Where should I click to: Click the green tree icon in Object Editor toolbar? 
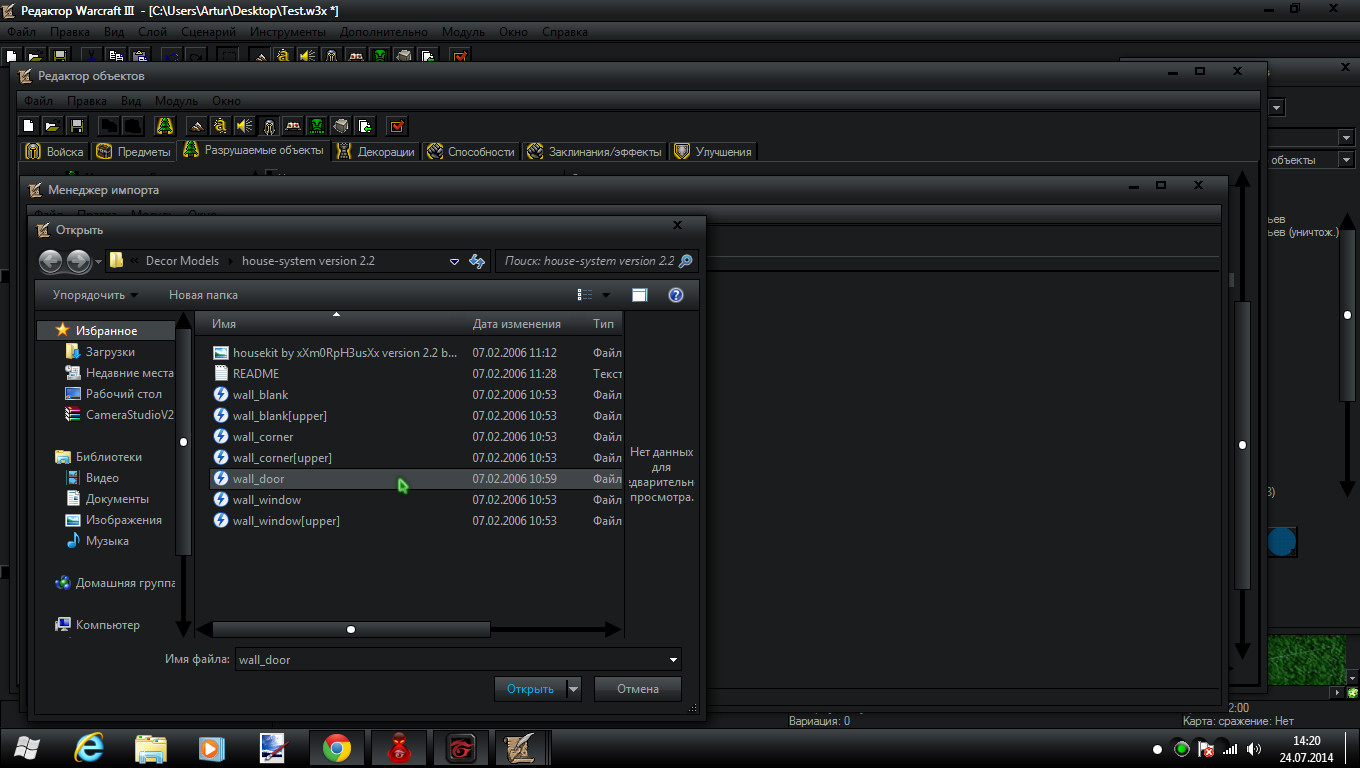165,126
